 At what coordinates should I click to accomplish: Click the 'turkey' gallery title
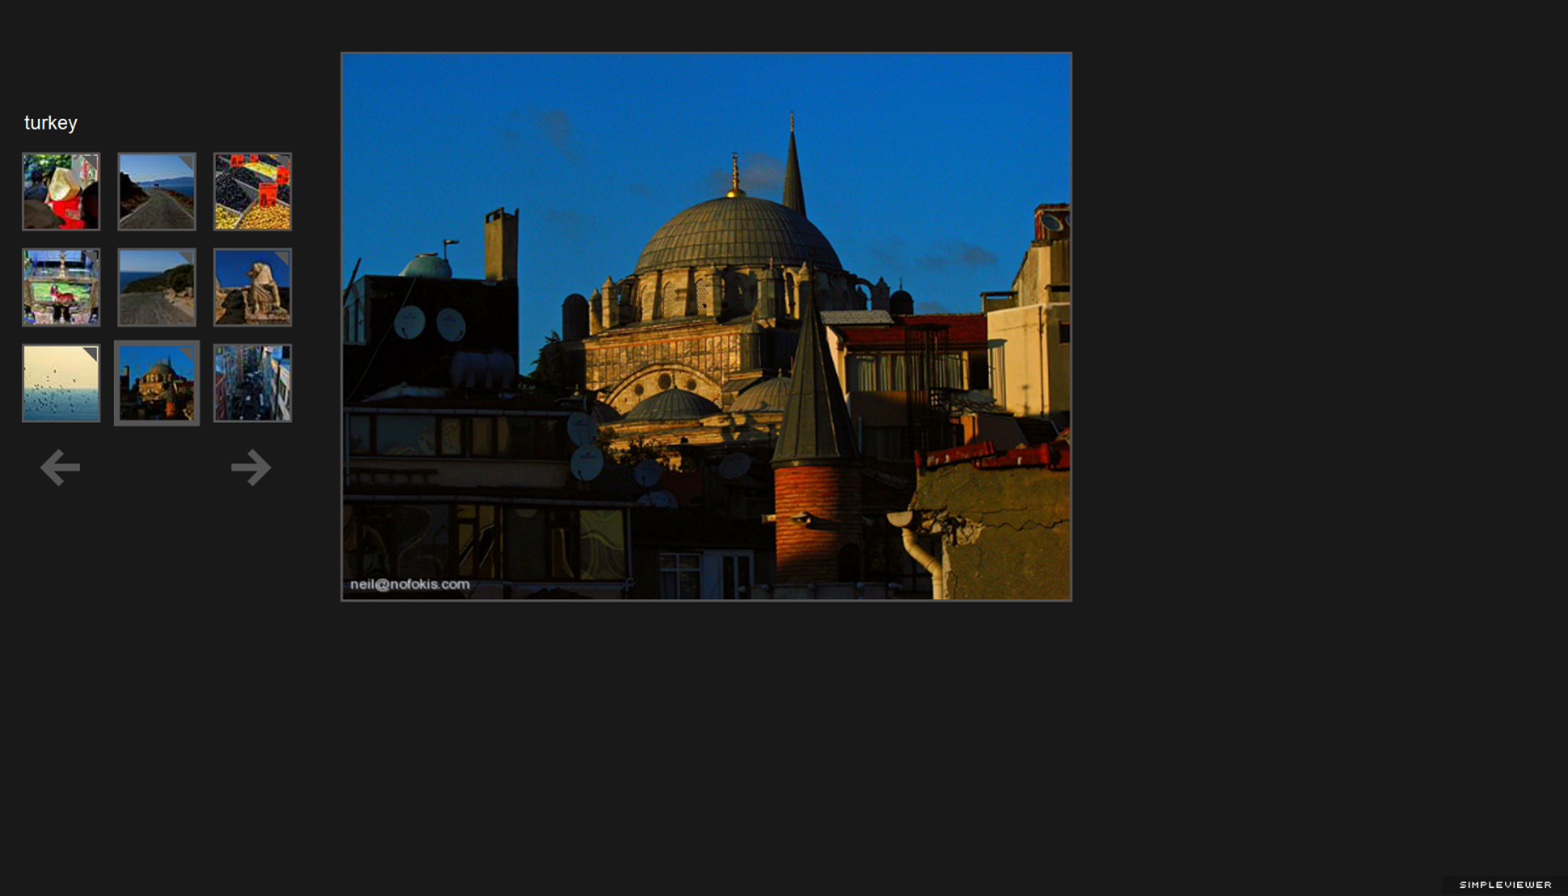[x=51, y=123]
